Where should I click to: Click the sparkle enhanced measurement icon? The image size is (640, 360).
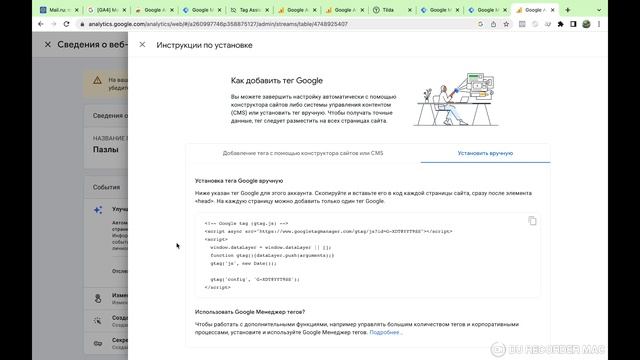[98, 210]
